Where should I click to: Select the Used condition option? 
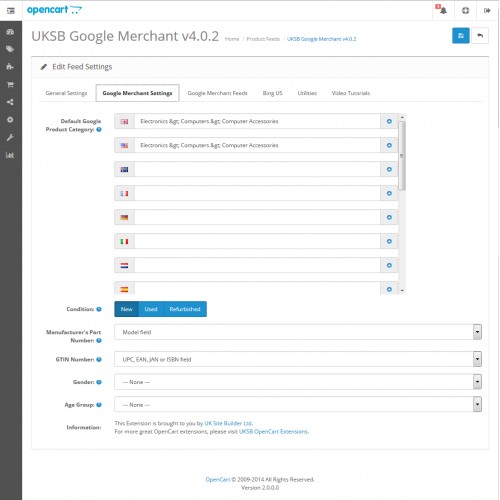[x=151, y=309]
